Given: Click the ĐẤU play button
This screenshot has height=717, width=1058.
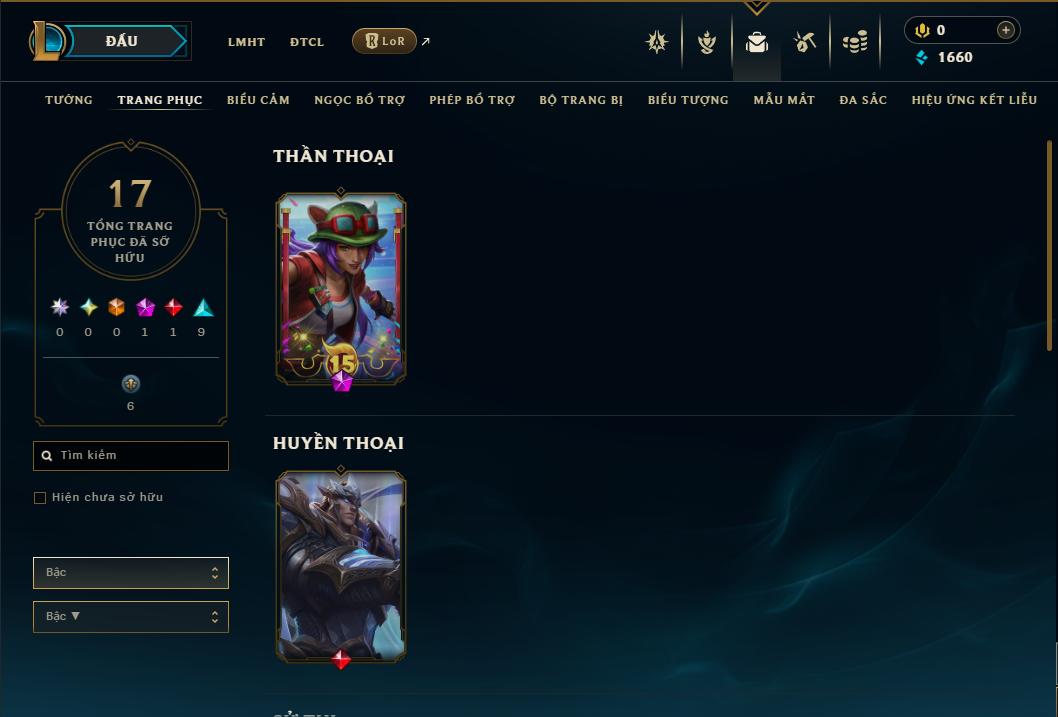Looking at the screenshot, I should pyautogui.click(x=121, y=41).
